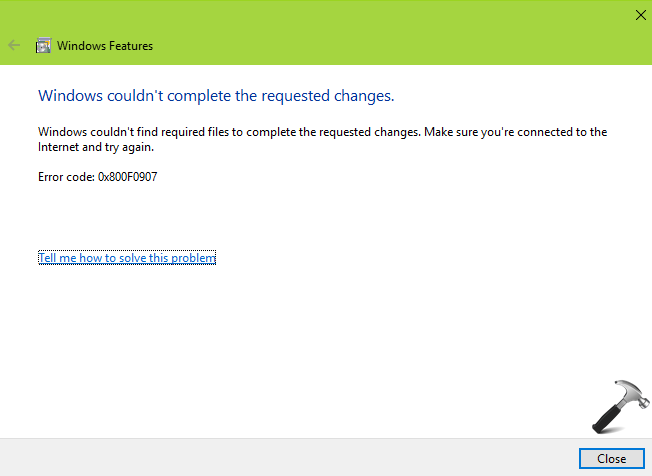
Task: Click the Close button
Action: [x=612, y=459]
